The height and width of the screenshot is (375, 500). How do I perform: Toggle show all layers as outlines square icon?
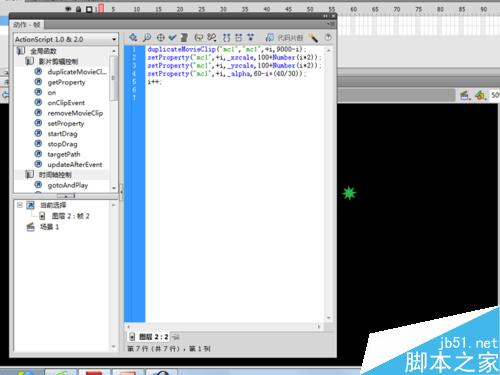(x=89, y=9)
